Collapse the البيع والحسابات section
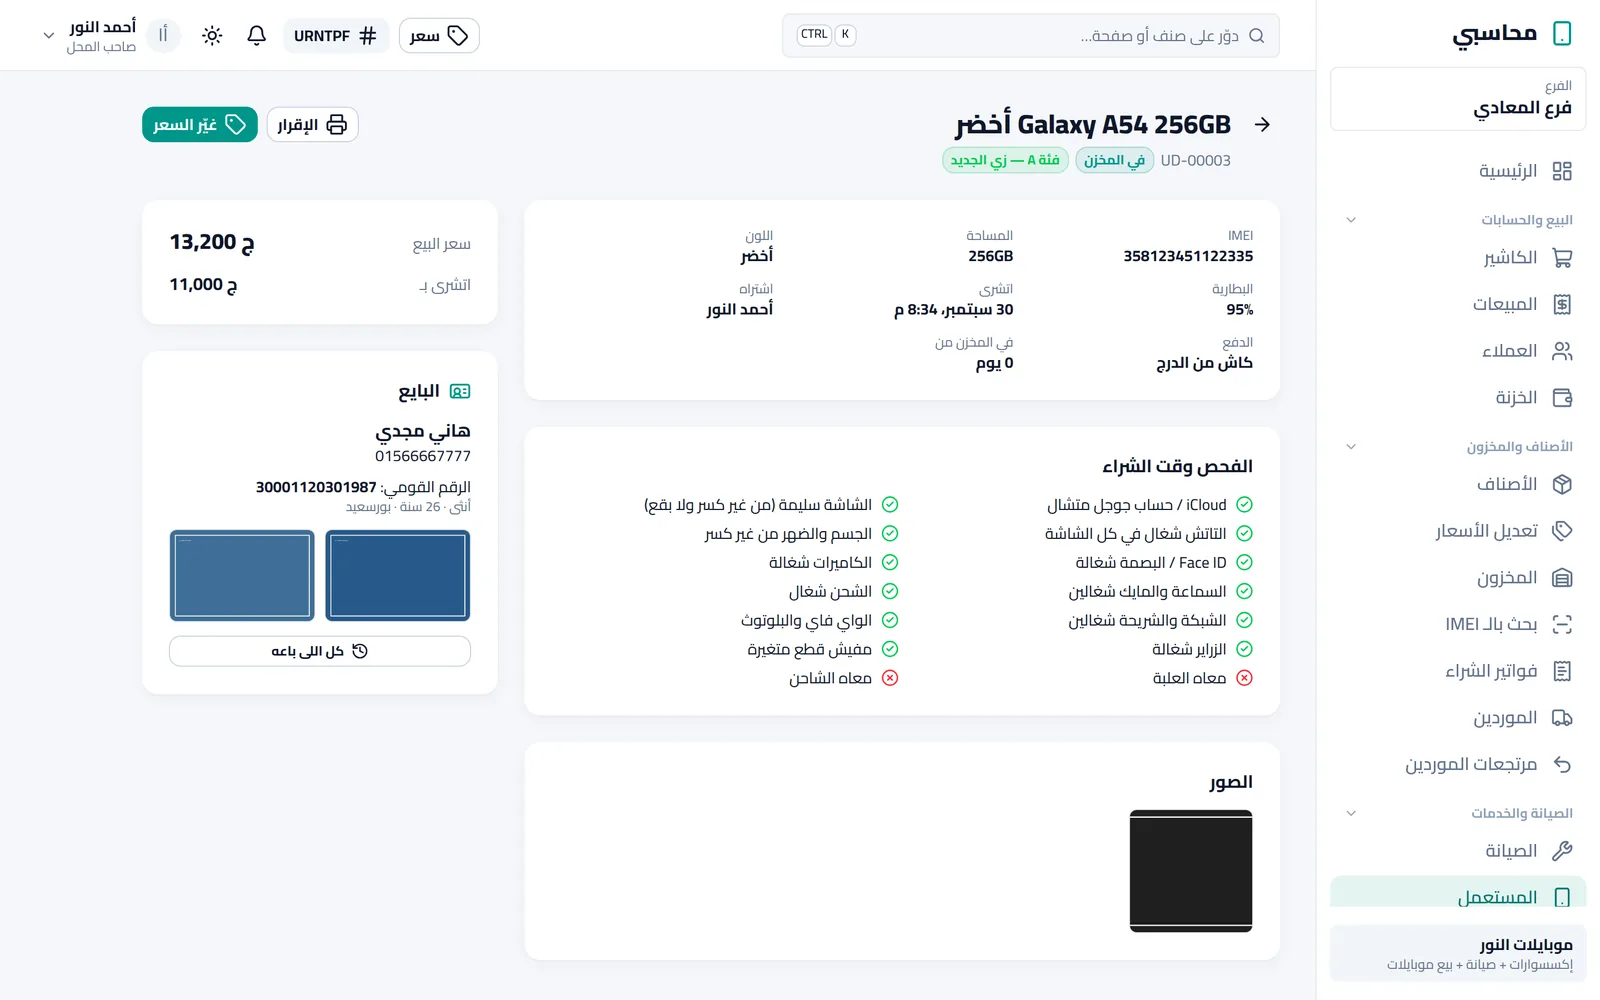This screenshot has width=1600, height=1000. [x=1351, y=220]
